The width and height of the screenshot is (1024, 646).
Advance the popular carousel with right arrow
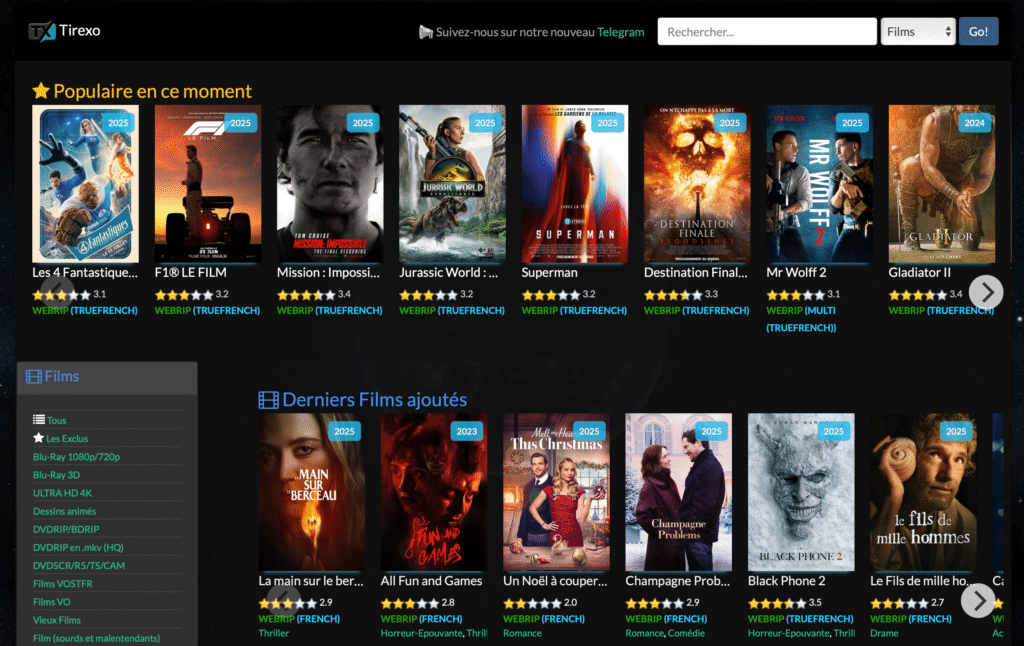(x=986, y=292)
